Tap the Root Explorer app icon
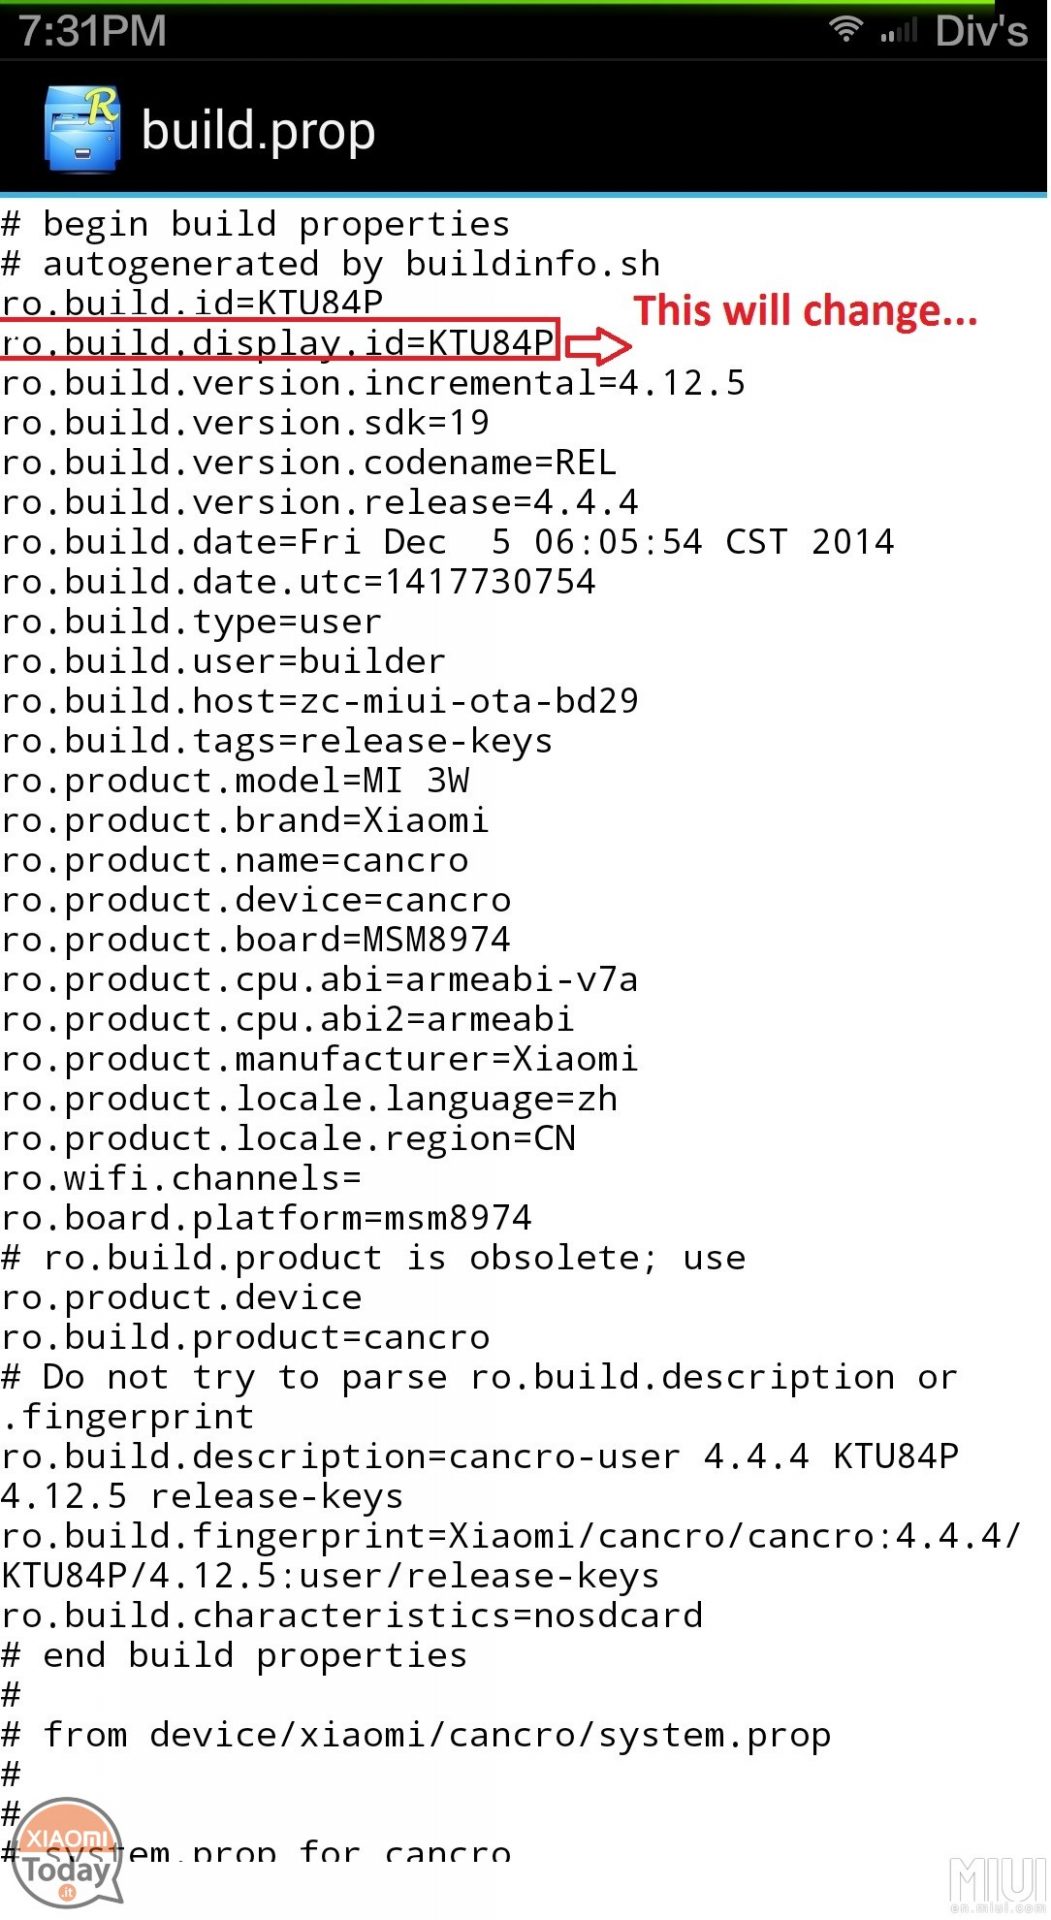Screen dimensions: 1051x1920 [x=82, y=128]
